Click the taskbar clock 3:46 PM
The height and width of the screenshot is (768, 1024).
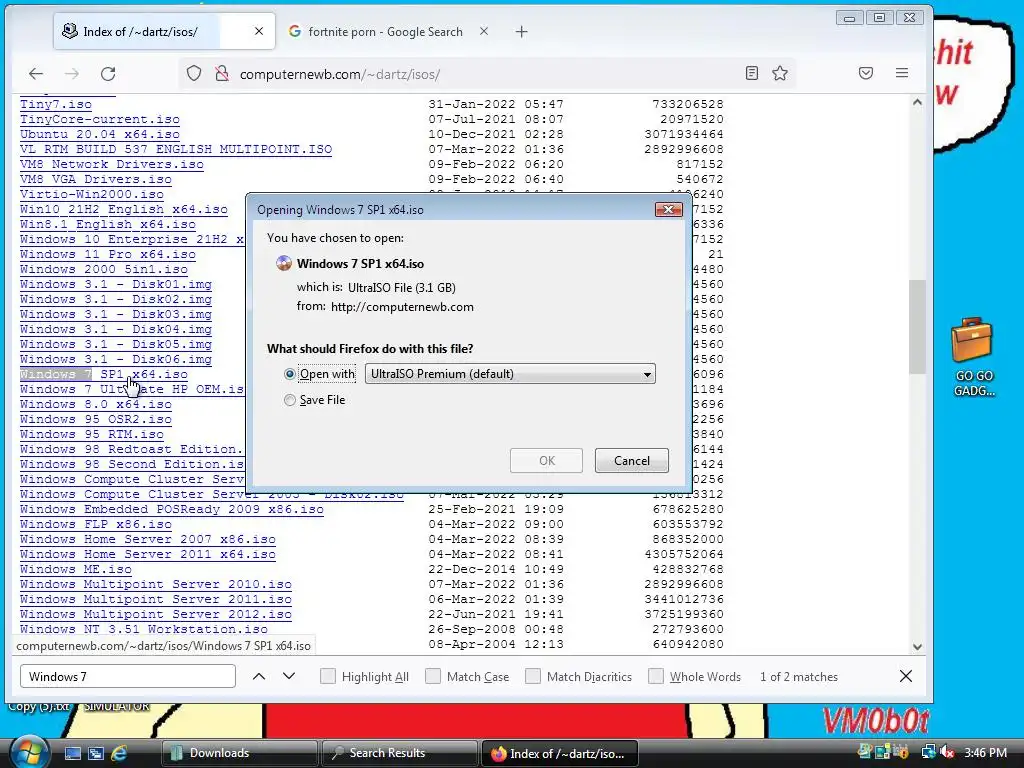point(985,753)
